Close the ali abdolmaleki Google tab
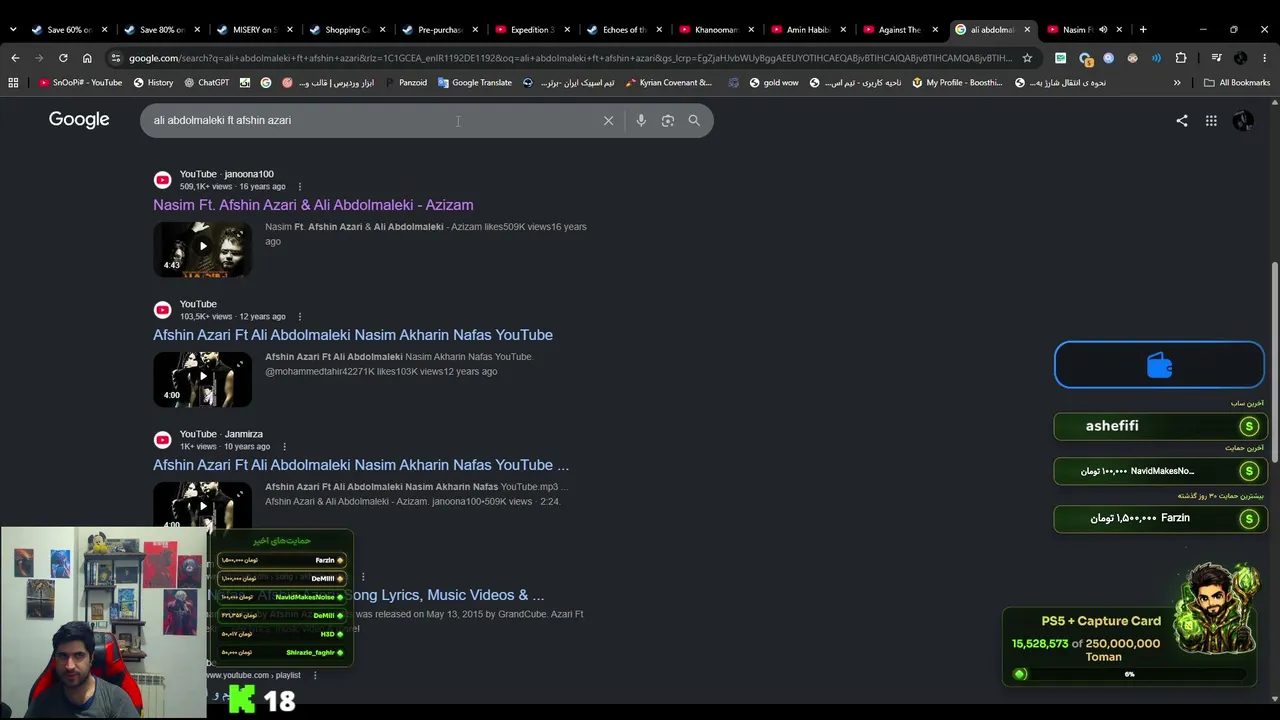This screenshot has width=1280, height=720. [1027, 30]
